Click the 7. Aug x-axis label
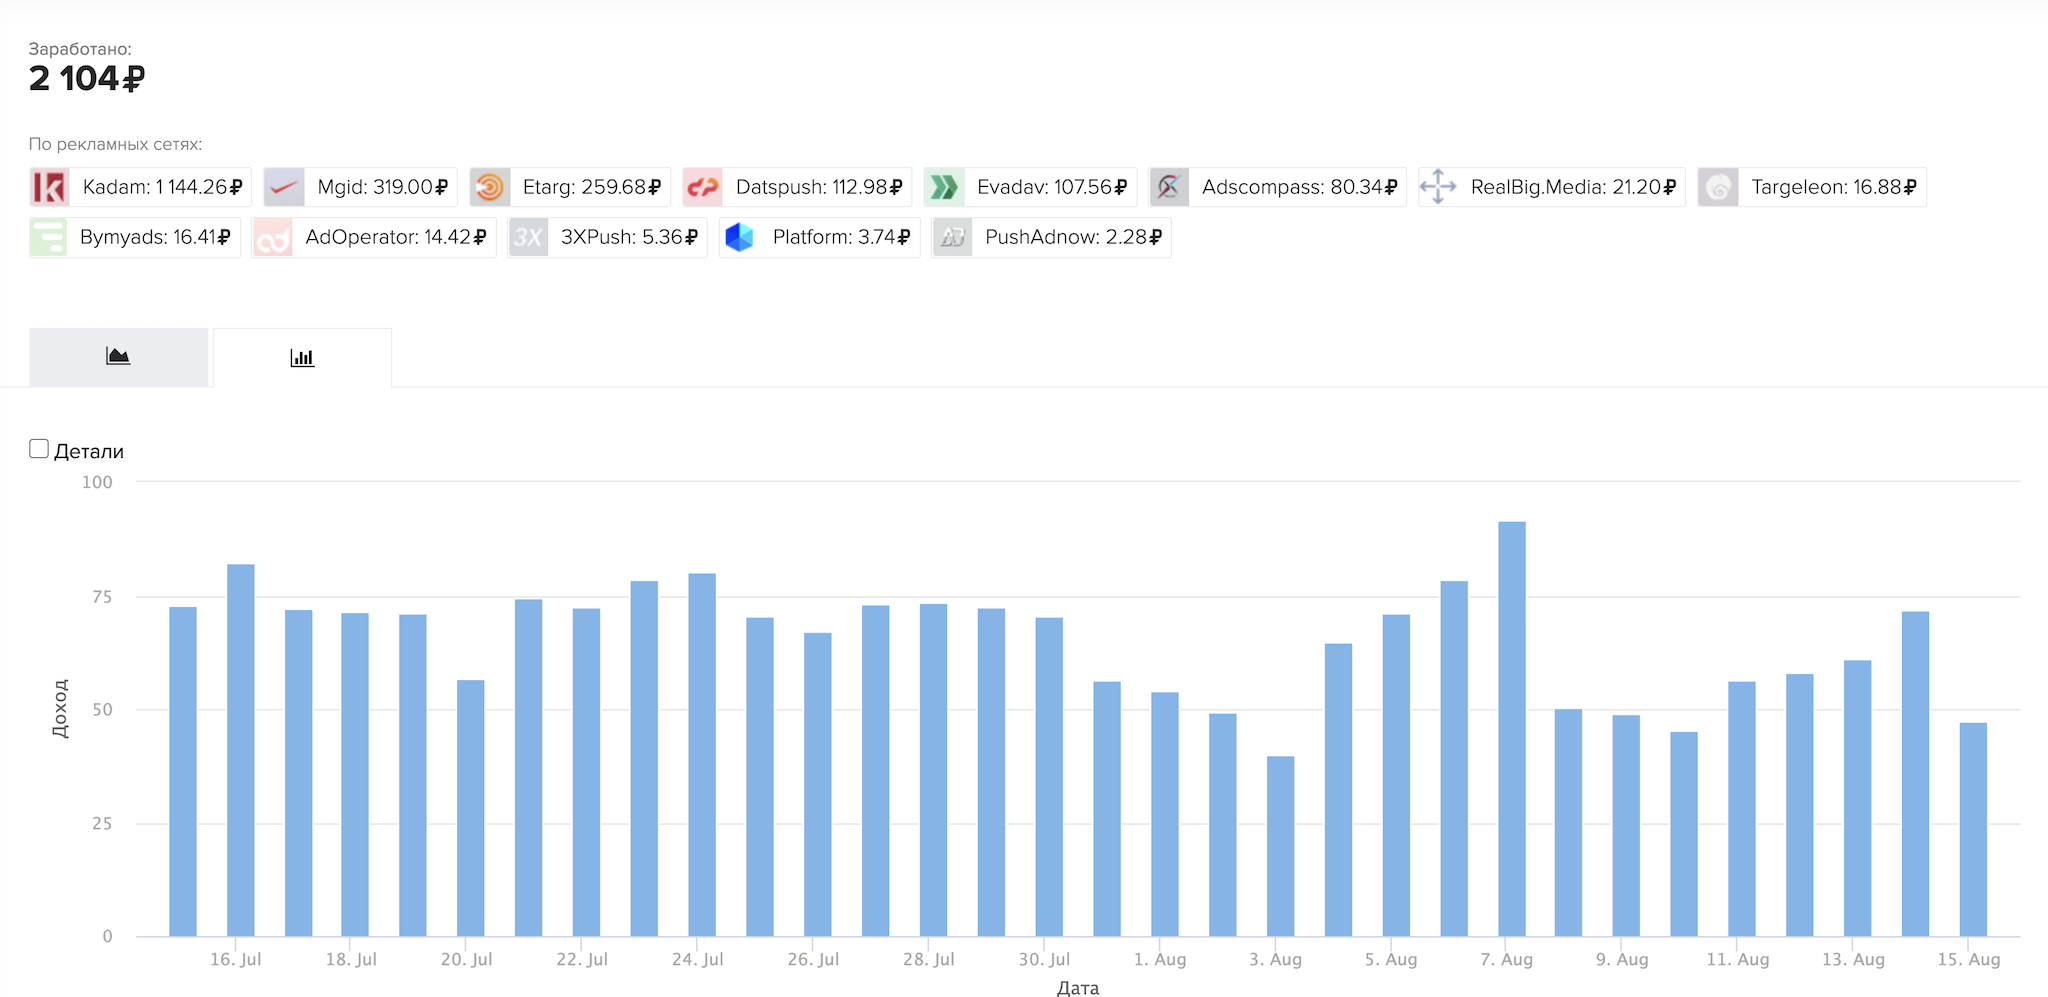Viewport: 2048px width, 997px height. [x=1506, y=960]
